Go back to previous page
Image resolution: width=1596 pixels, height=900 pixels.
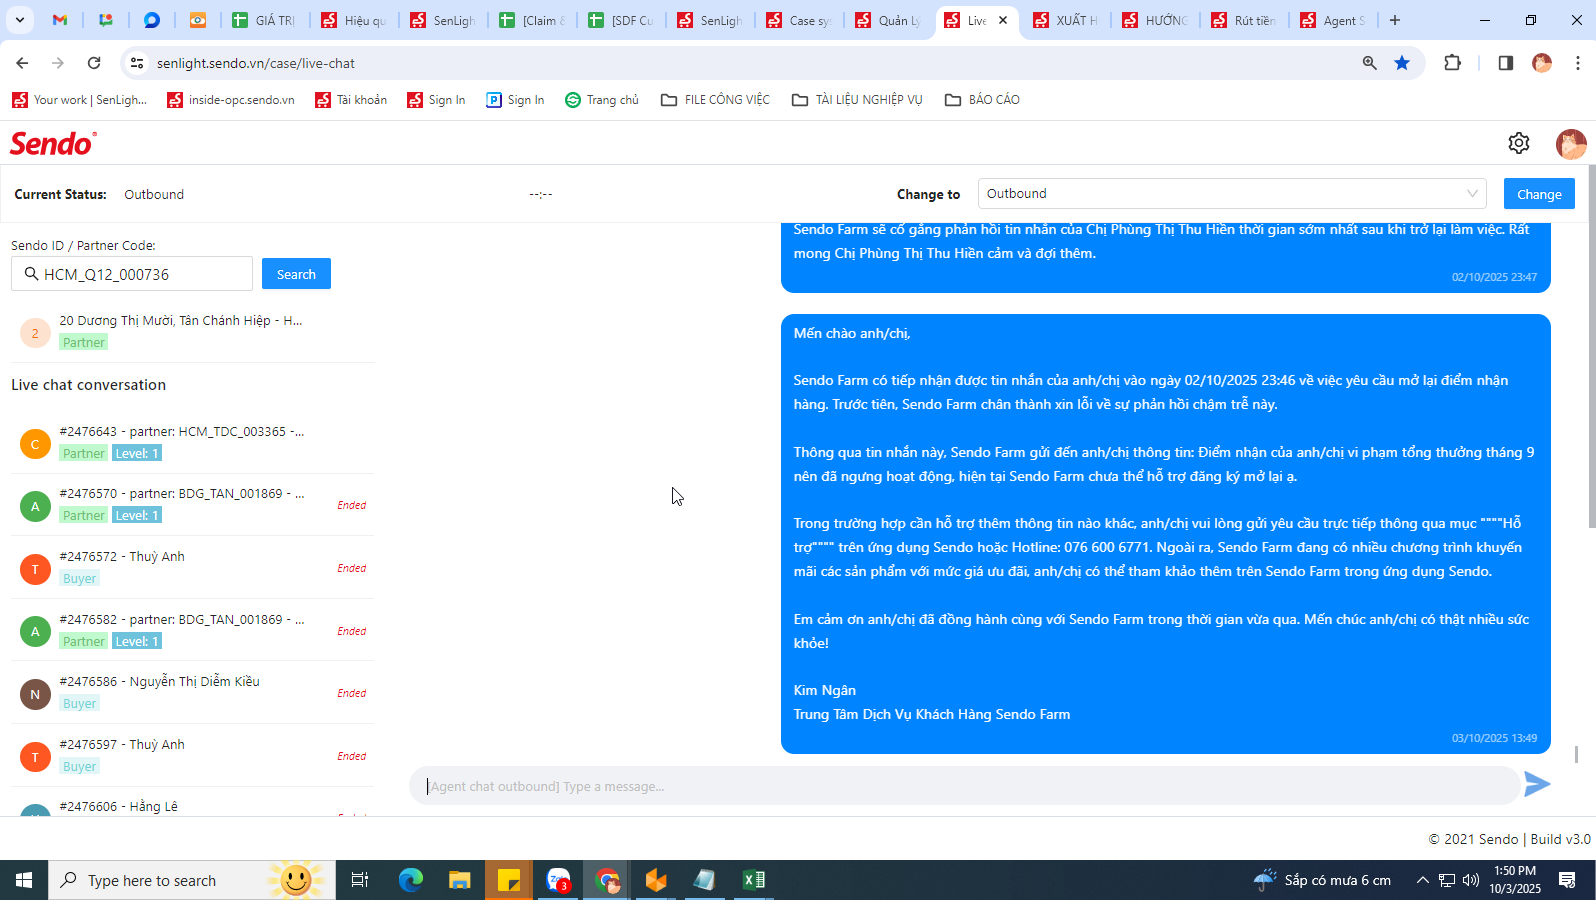[22, 63]
